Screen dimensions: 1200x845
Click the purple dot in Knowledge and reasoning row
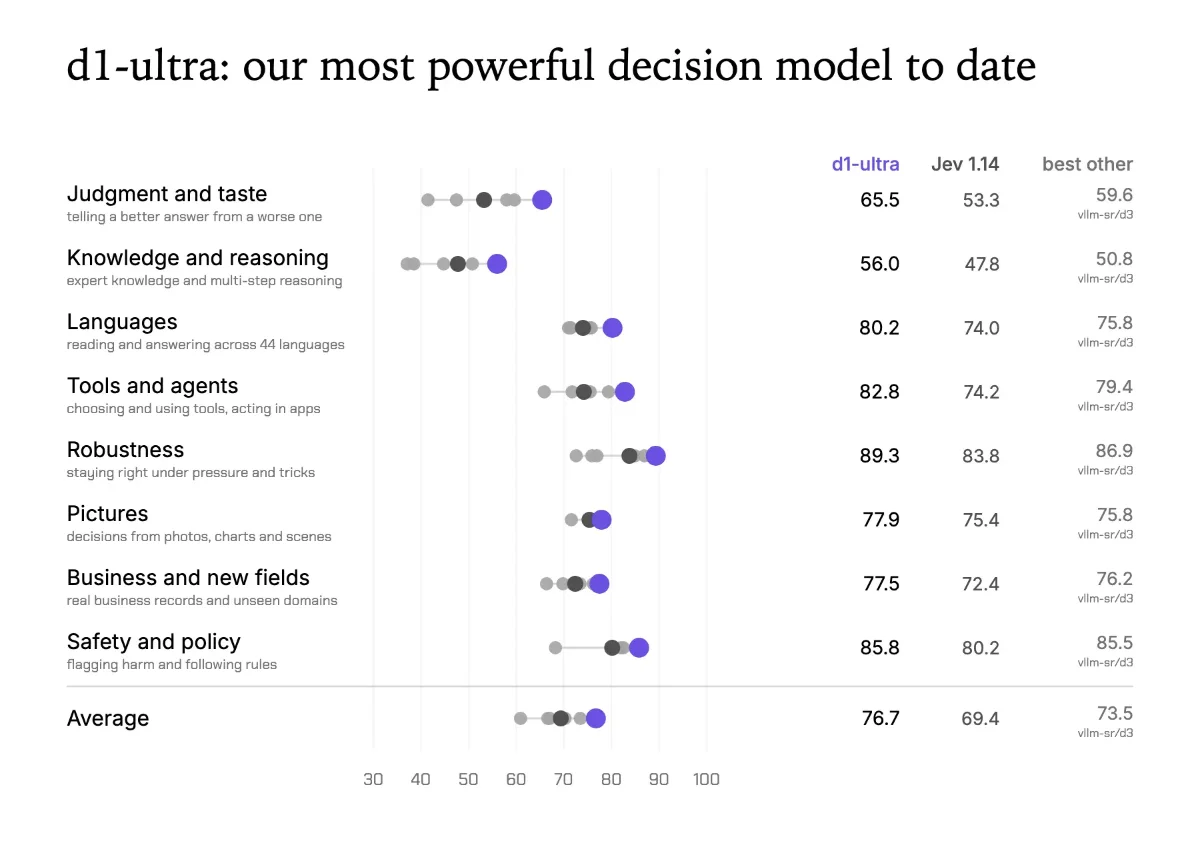click(x=497, y=264)
